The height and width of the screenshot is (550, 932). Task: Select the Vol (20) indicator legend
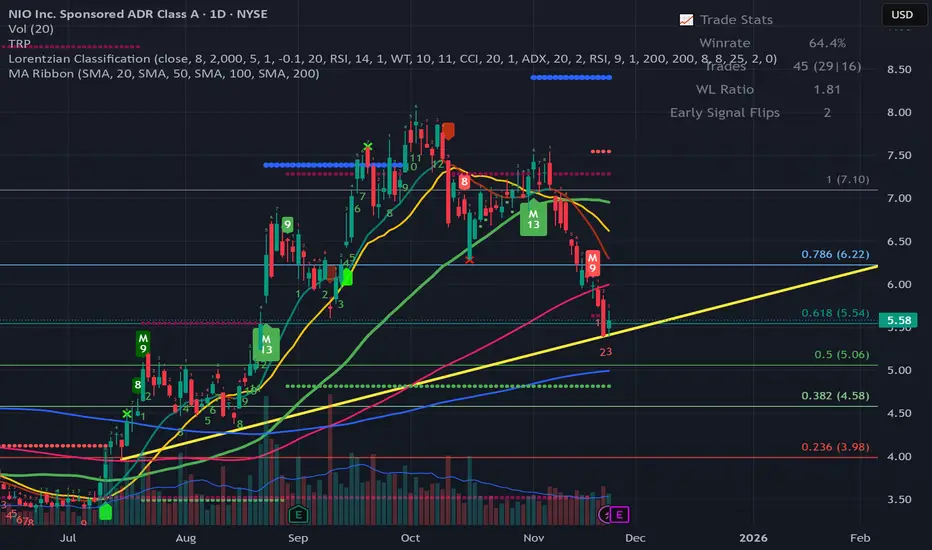(31, 29)
